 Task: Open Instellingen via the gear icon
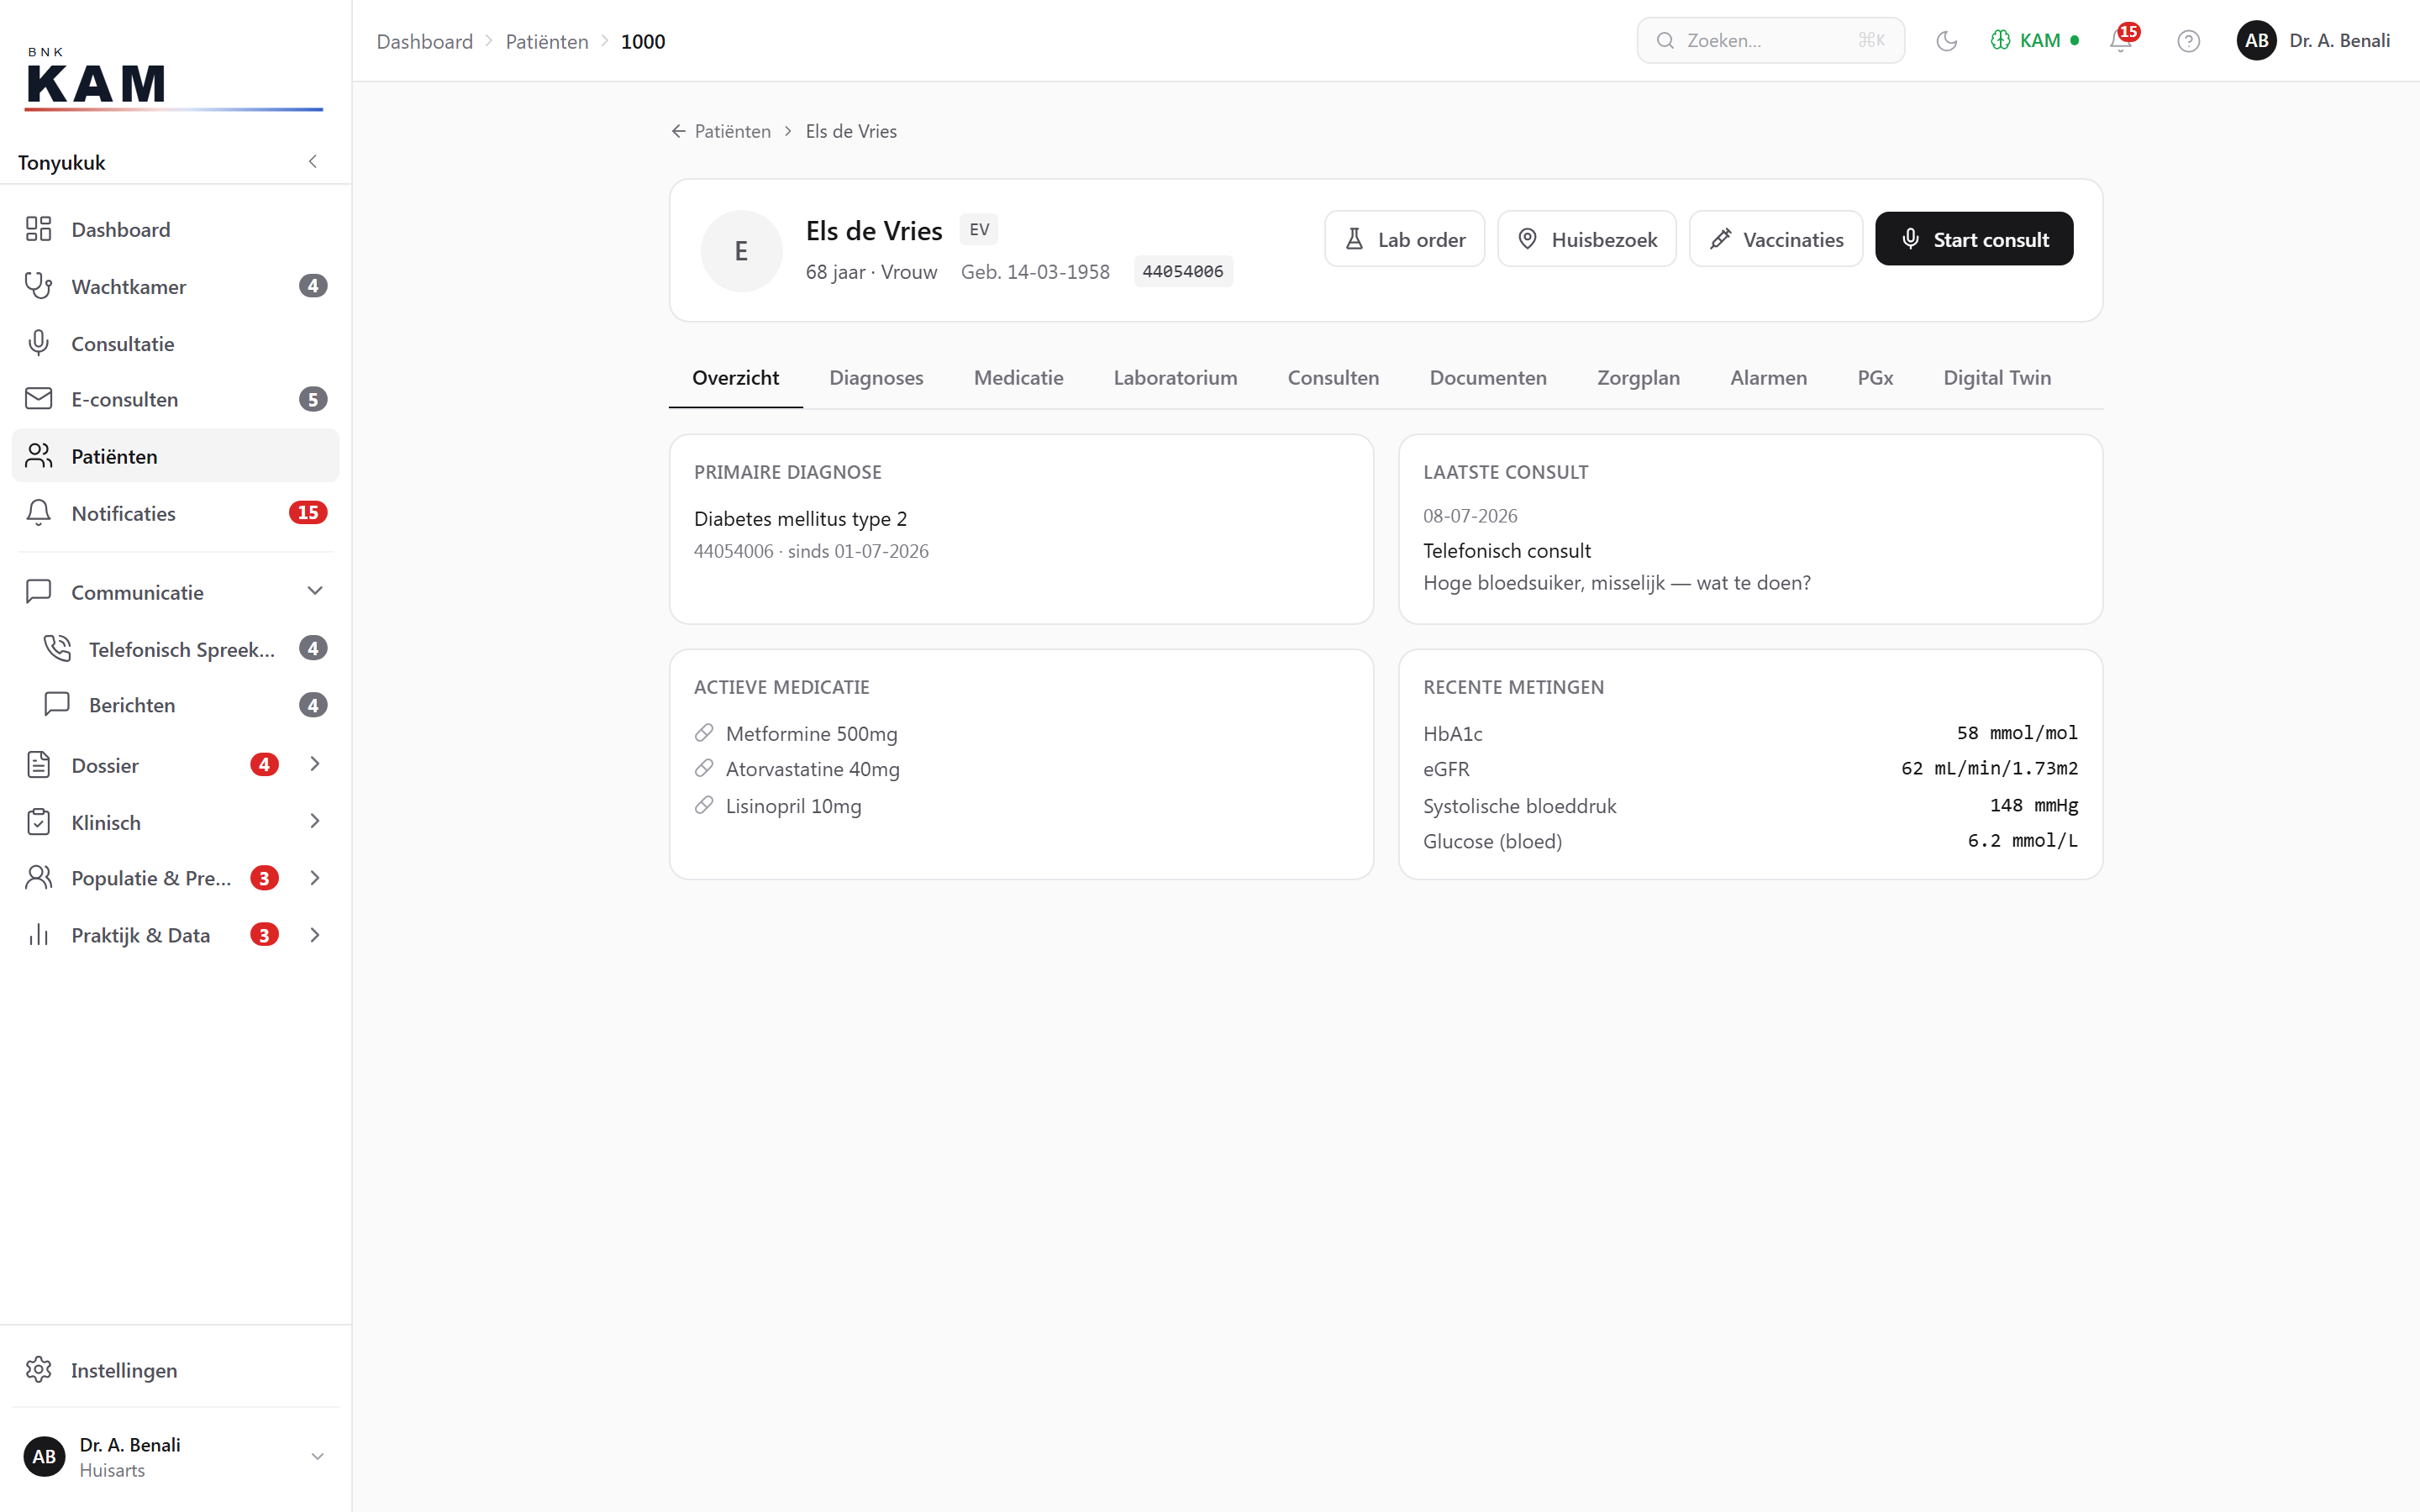tap(38, 1369)
